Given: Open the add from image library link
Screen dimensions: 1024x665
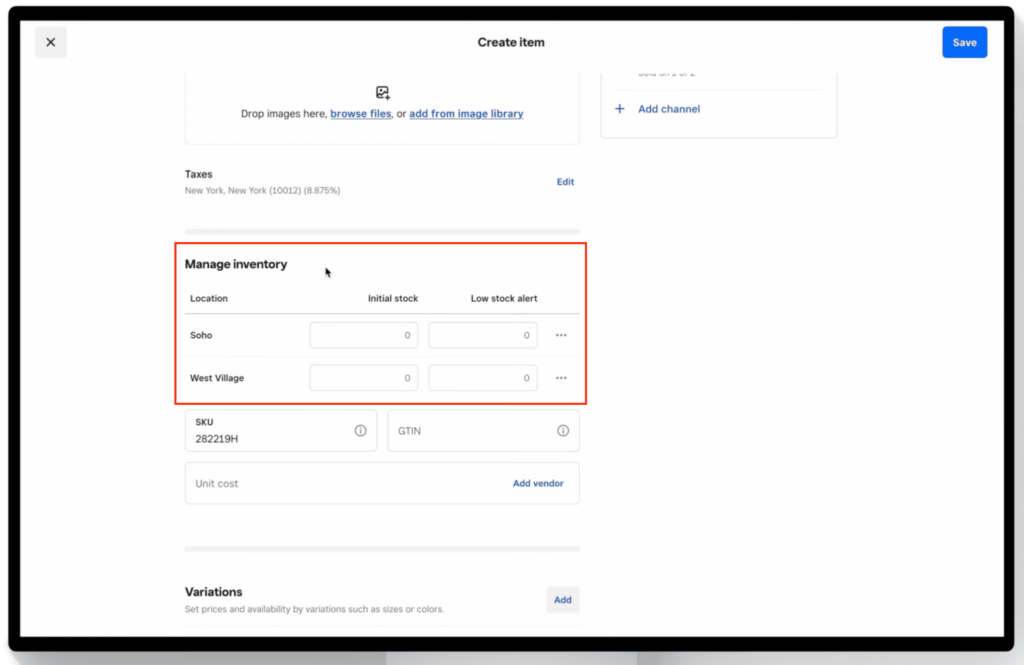Looking at the screenshot, I should pos(466,113).
